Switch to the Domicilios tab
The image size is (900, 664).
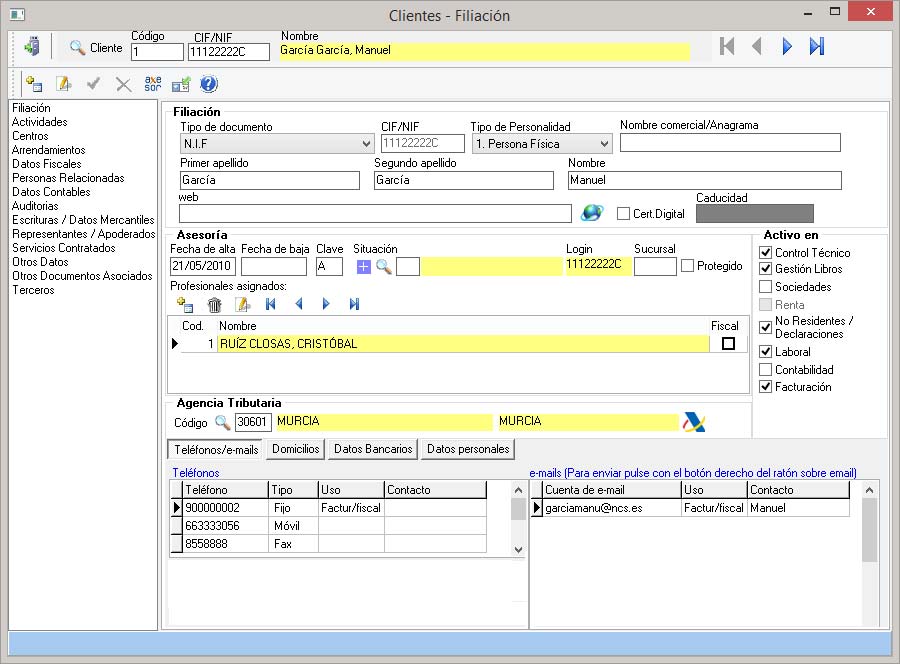(296, 449)
